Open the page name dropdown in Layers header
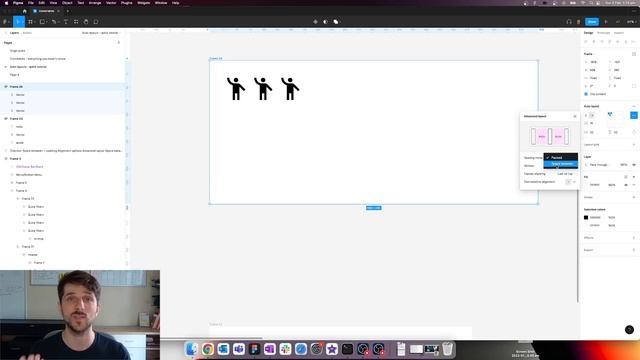Image resolution: width=640 pixels, height=360 pixels. [101, 33]
